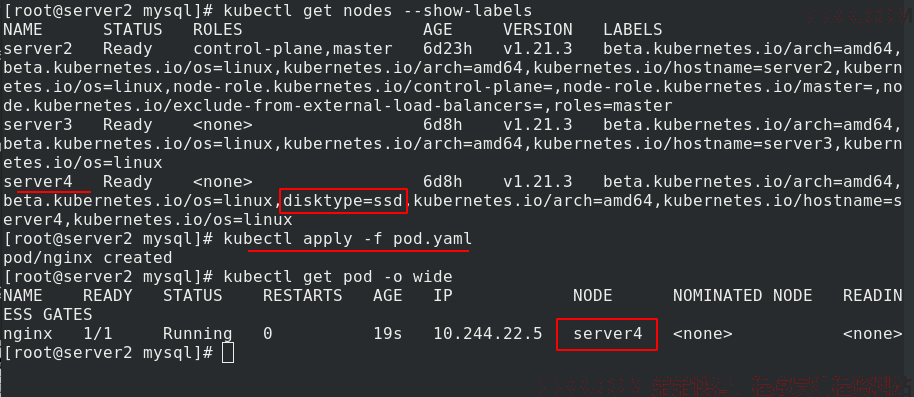Select the 'pod/nginx created' output line
The width and height of the screenshot is (914, 397).
(x=87, y=258)
